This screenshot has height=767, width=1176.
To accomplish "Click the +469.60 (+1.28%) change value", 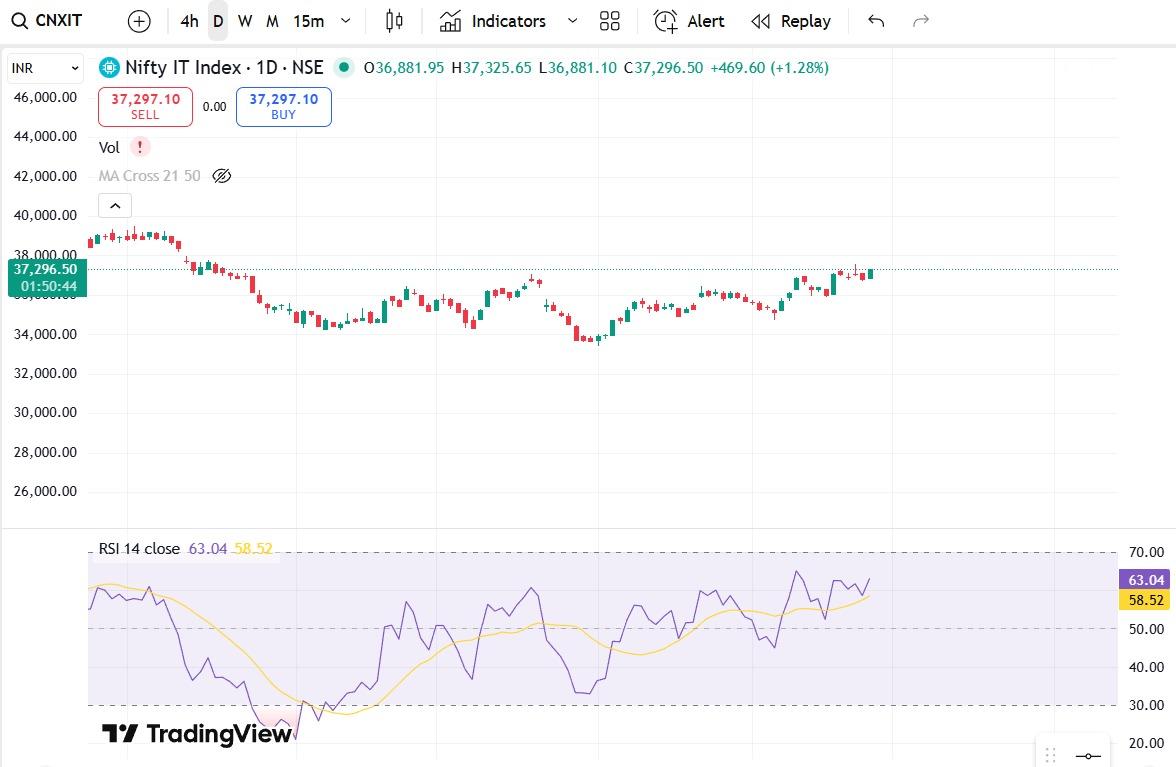I will 770,67.
